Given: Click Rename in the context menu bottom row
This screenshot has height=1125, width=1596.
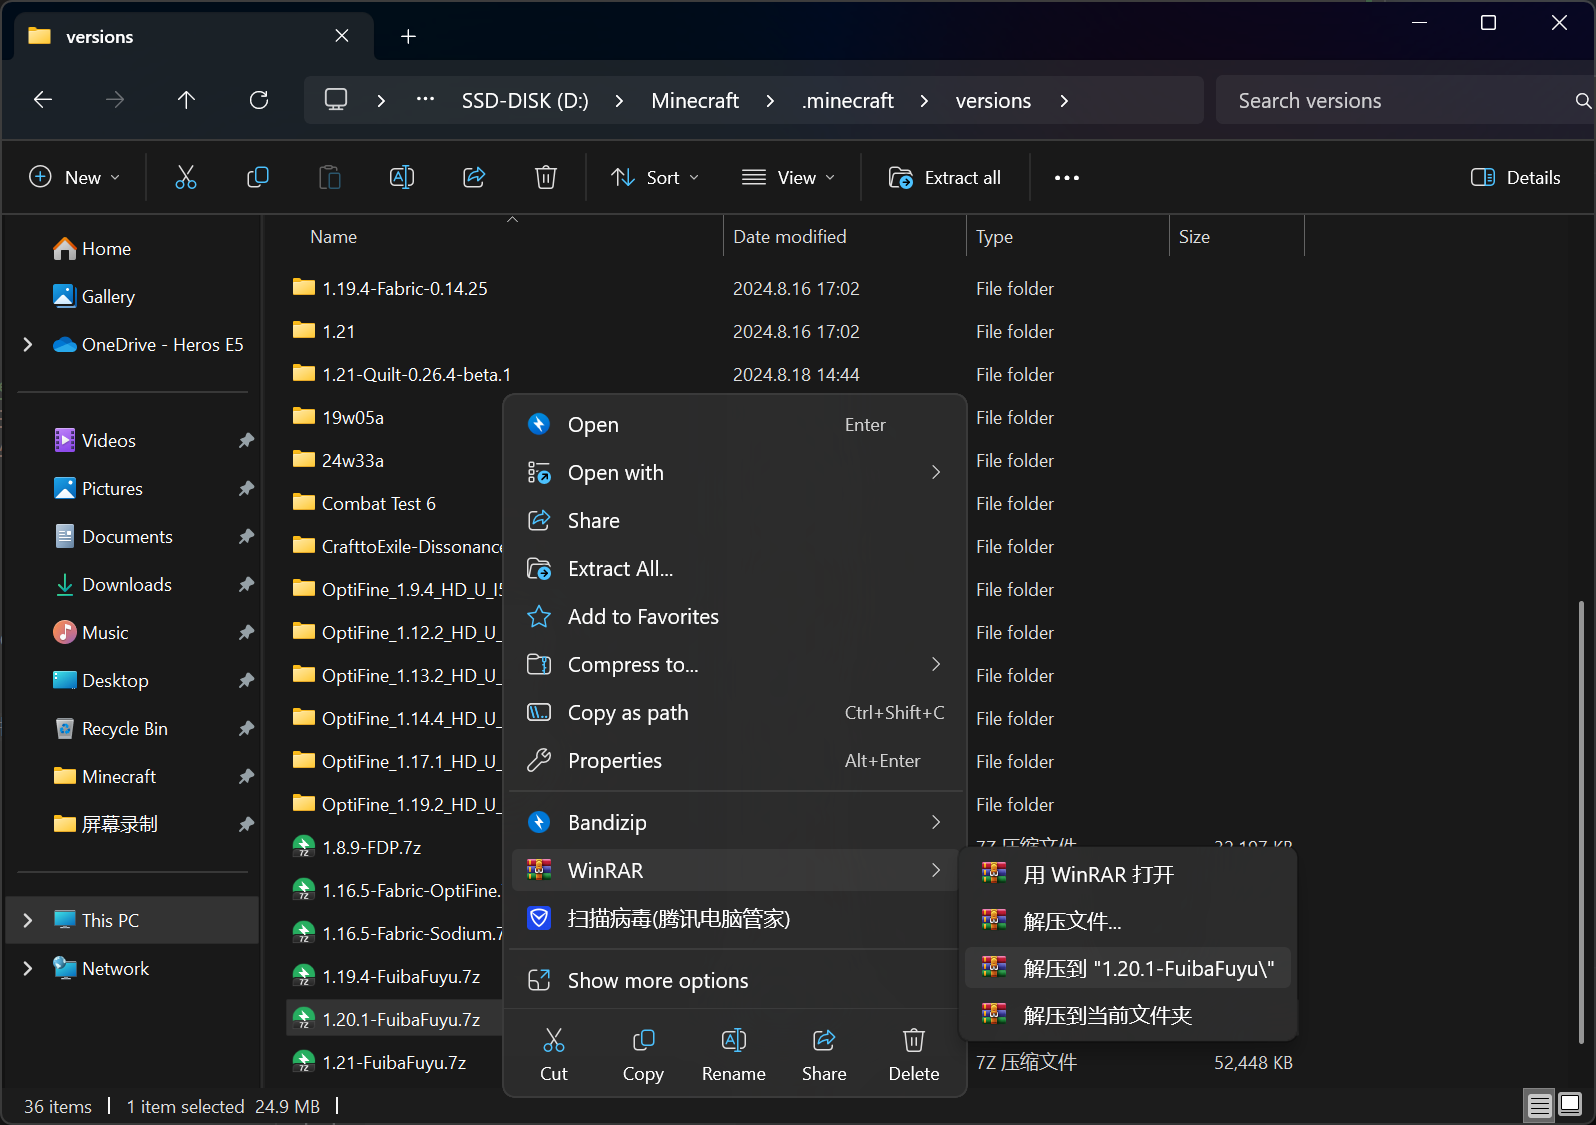Looking at the screenshot, I should [734, 1054].
